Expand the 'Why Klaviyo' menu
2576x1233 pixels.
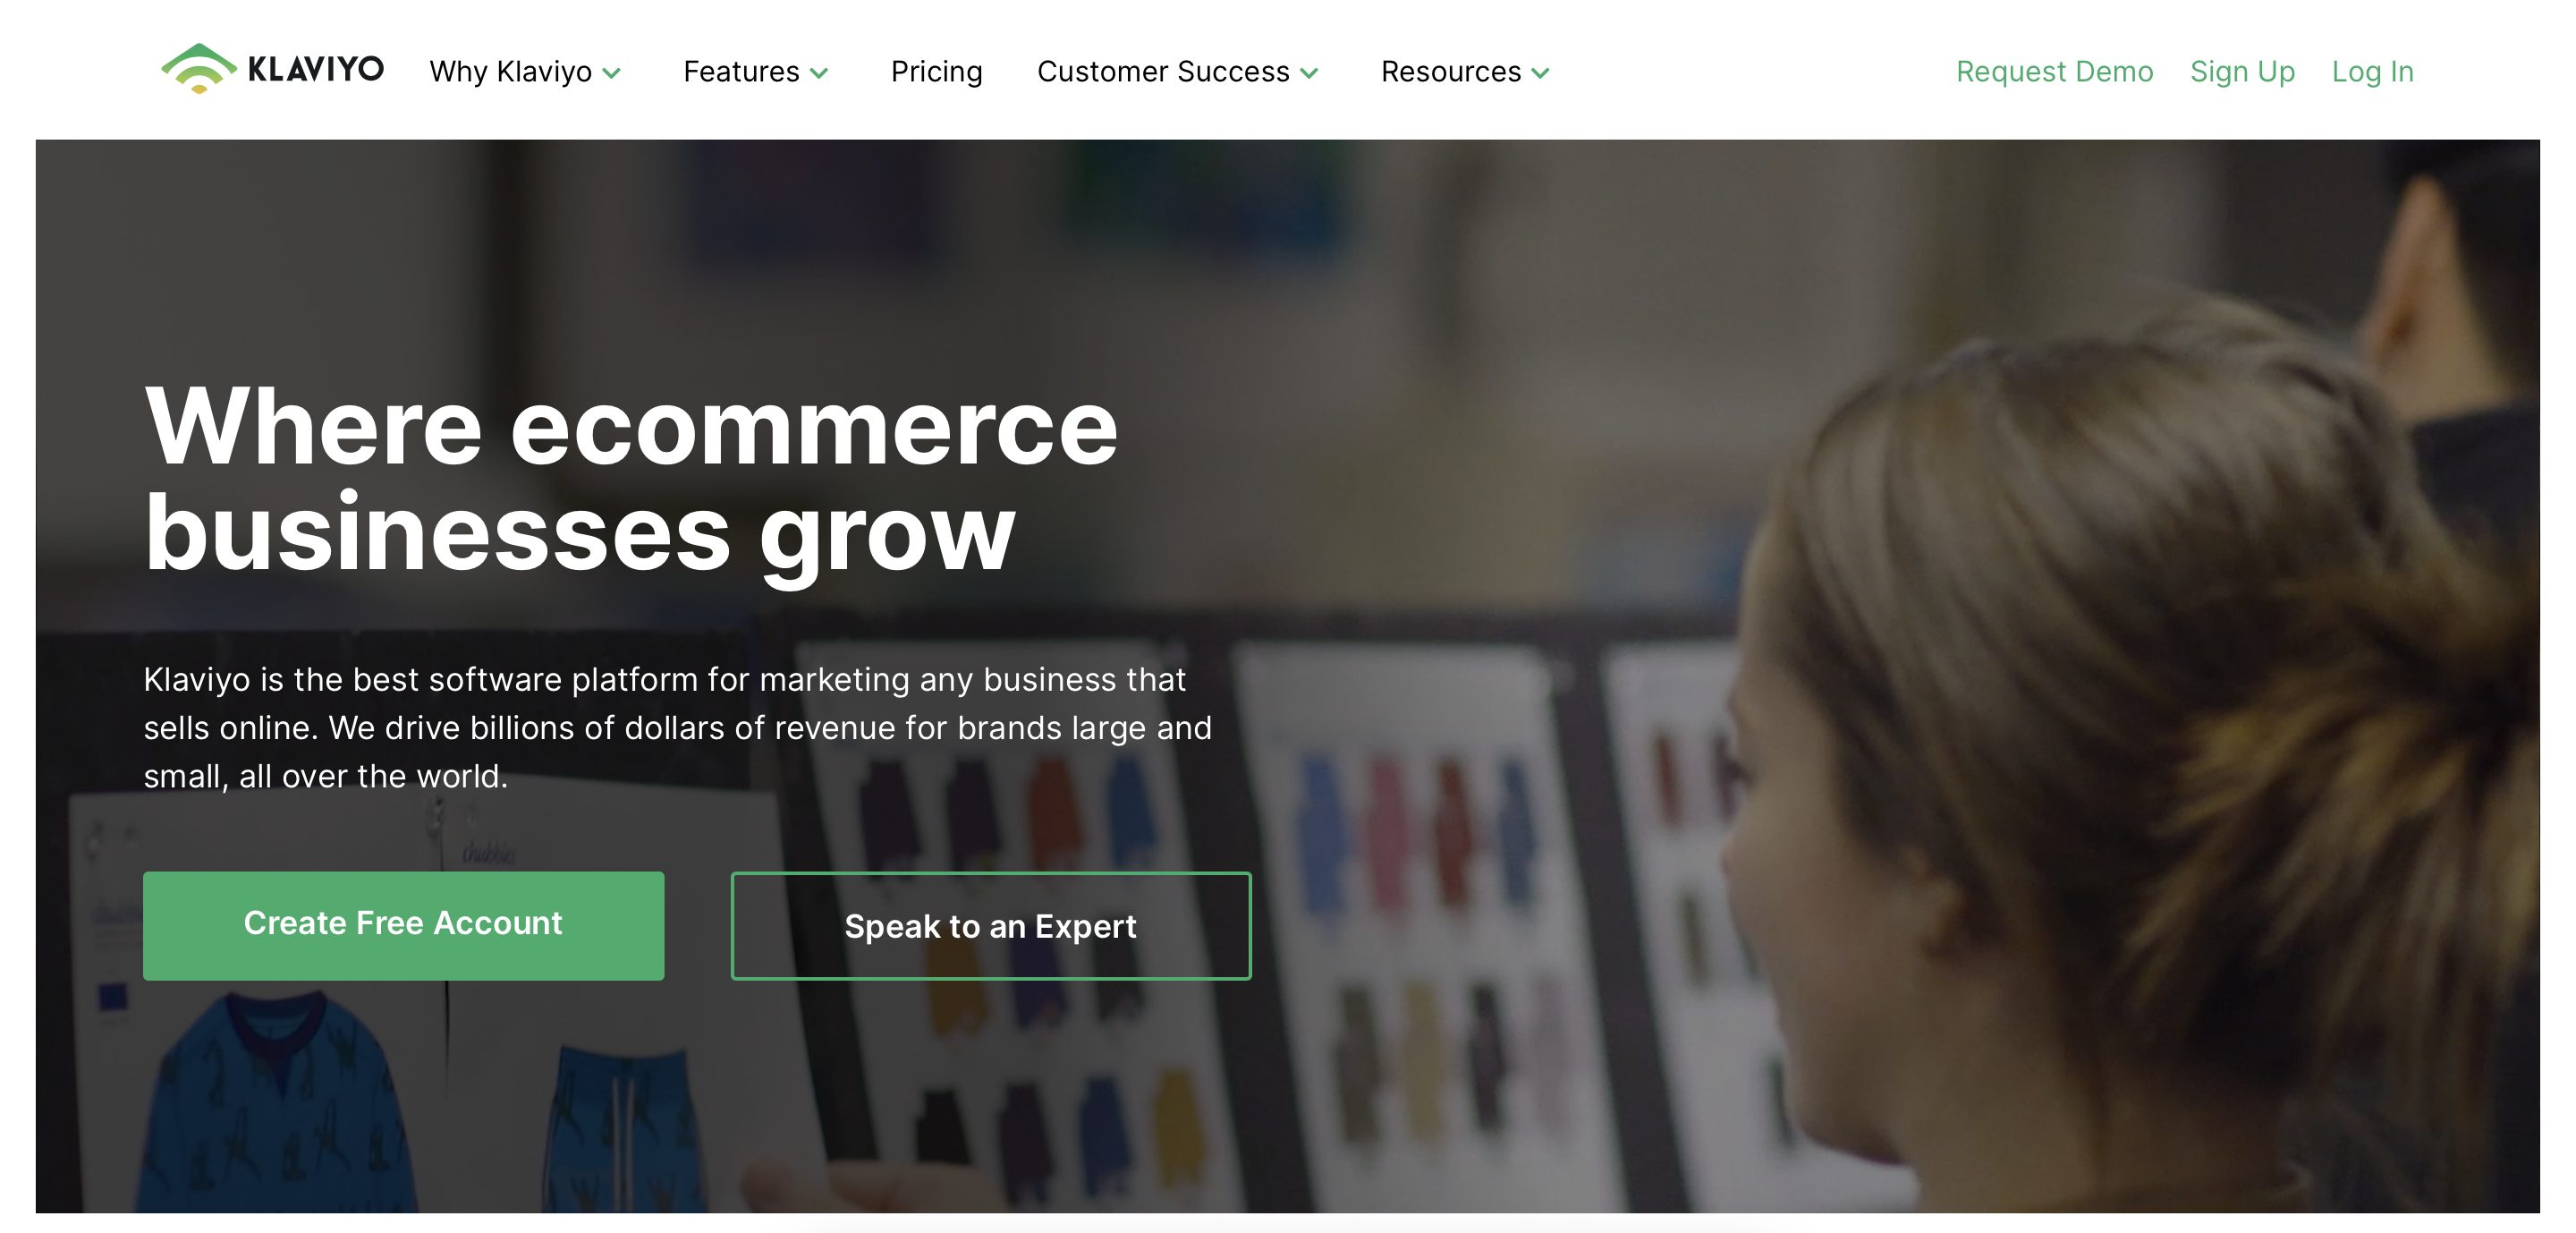click(x=528, y=71)
